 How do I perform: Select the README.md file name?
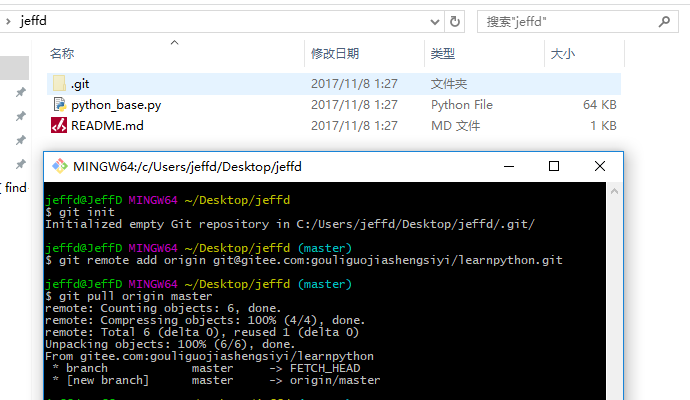tap(107, 126)
